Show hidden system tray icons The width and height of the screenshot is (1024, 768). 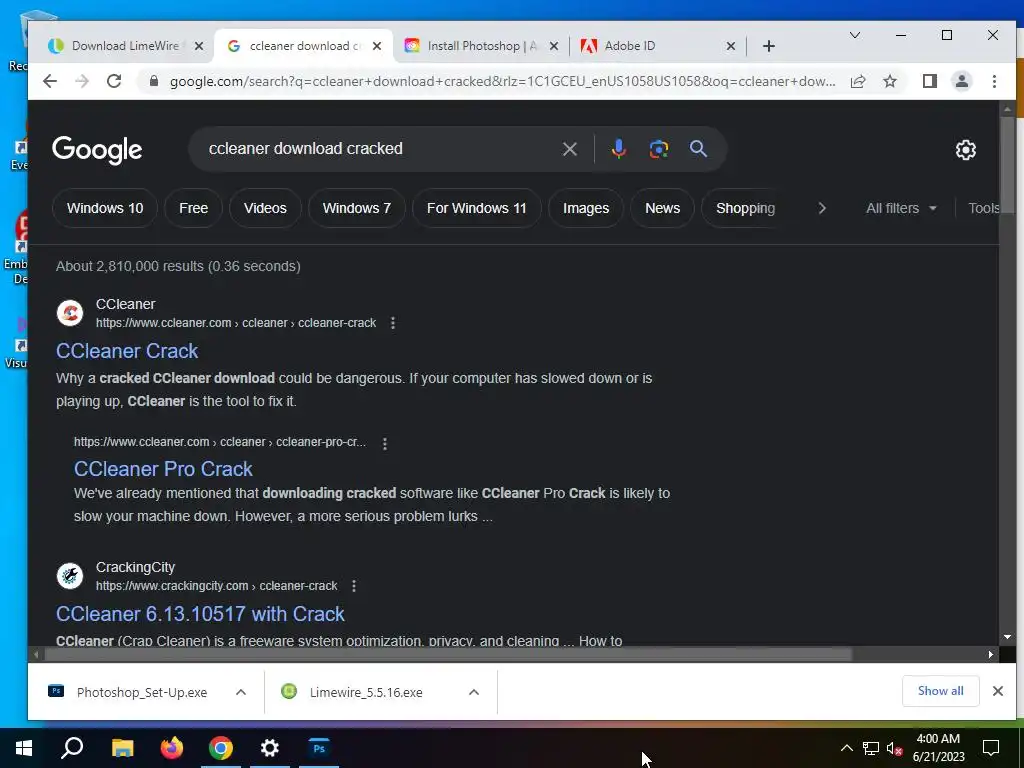pos(846,748)
